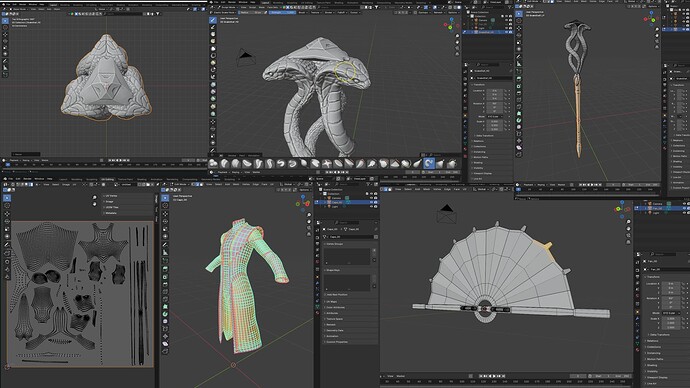Toggle perspective/orthographic icon in the fan viewport
The height and width of the screenshot is (388, 690).
tap(628, 242)
